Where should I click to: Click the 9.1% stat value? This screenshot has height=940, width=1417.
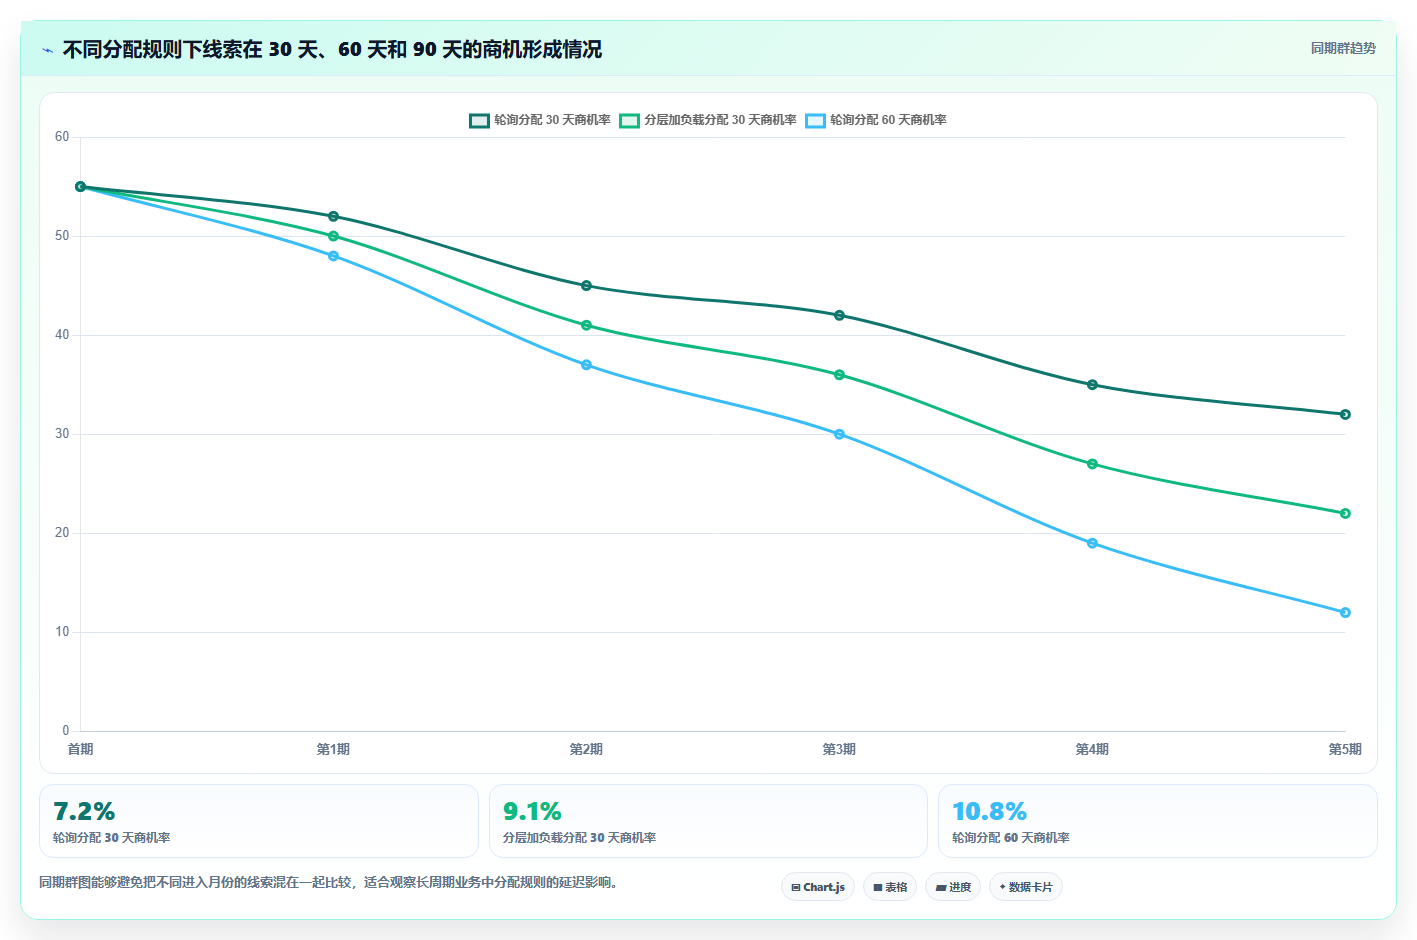click(x=532, y=811)
